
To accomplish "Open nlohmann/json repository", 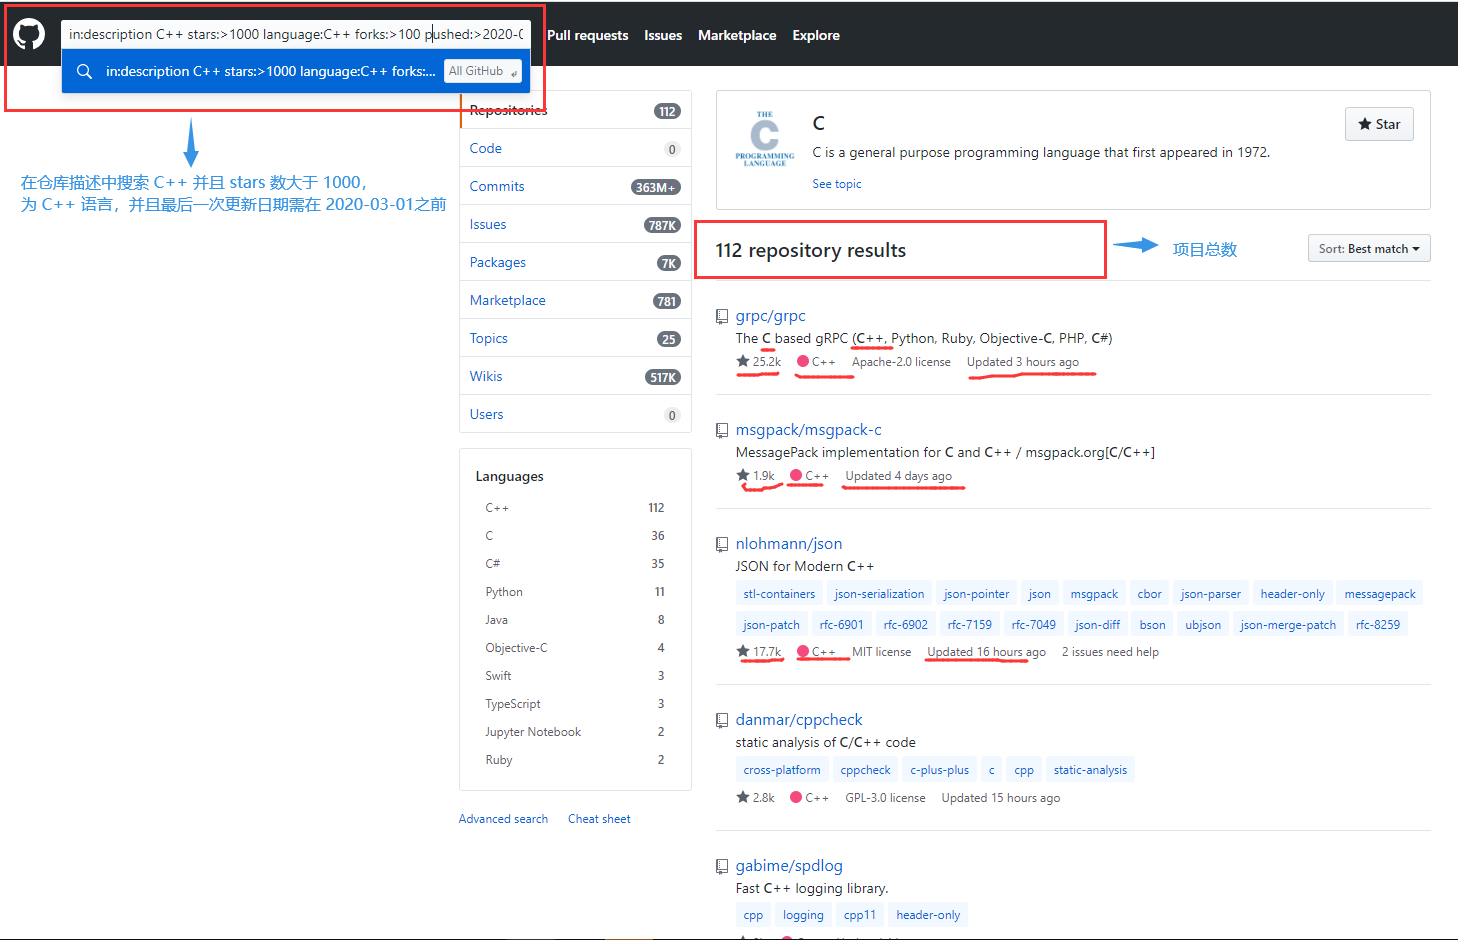I will tap(788, 544).
